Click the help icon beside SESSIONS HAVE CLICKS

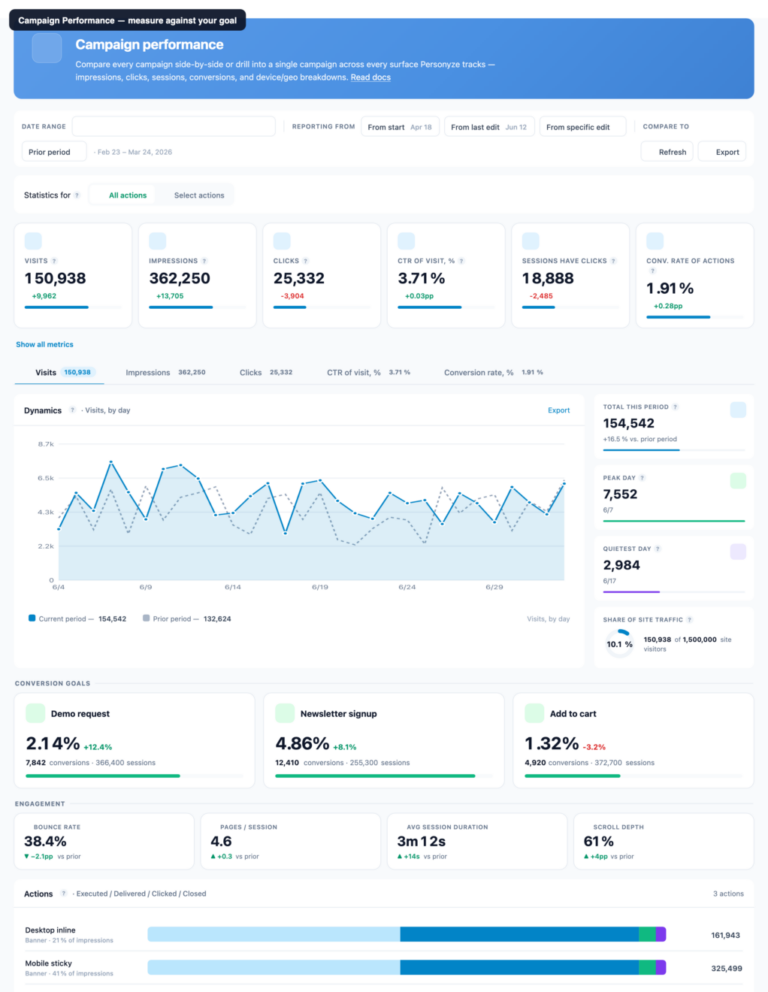[613, 261]
